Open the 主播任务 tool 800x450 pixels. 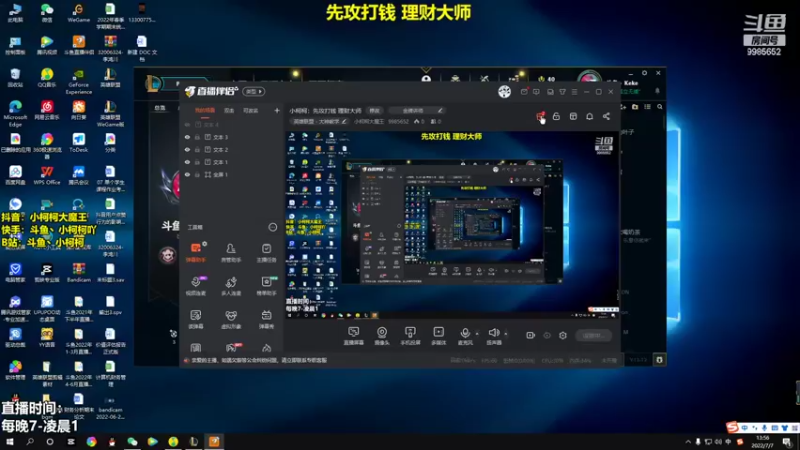[x=266, y=253]
